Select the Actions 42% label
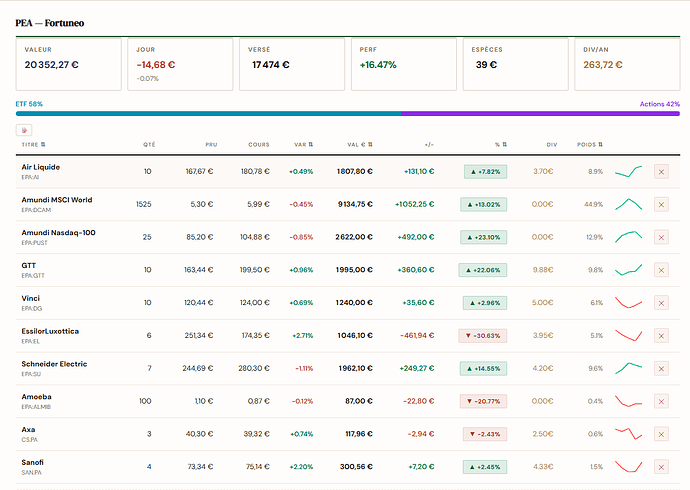 [660, 104]
